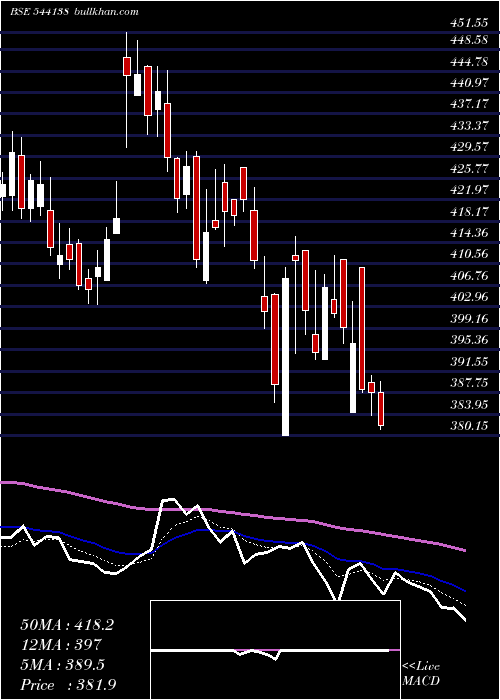Screen dimensions: 500x700
Task: Click the 380.15 price axis label
Action: (468, 426)
